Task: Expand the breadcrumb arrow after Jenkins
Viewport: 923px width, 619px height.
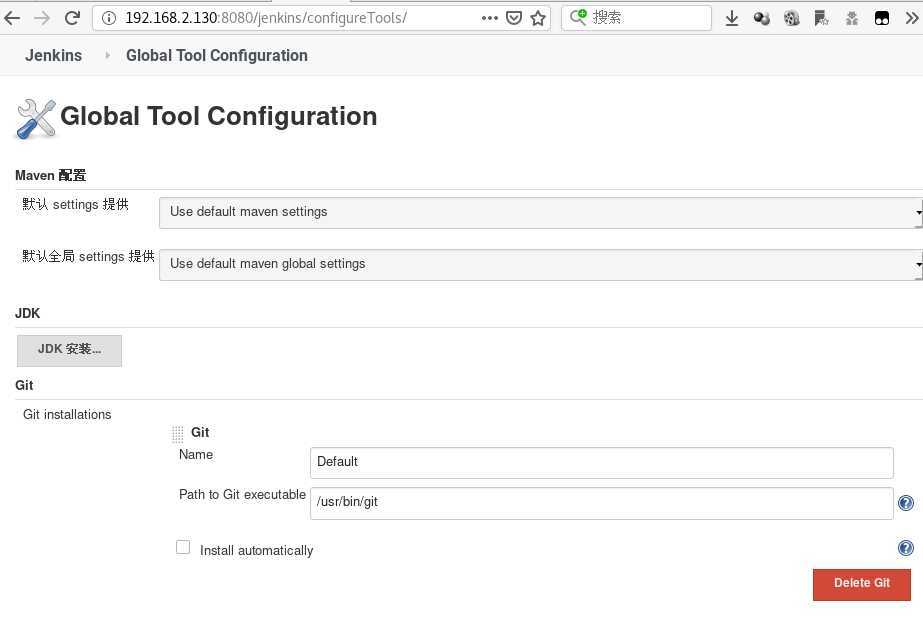Action: point(107,55)
